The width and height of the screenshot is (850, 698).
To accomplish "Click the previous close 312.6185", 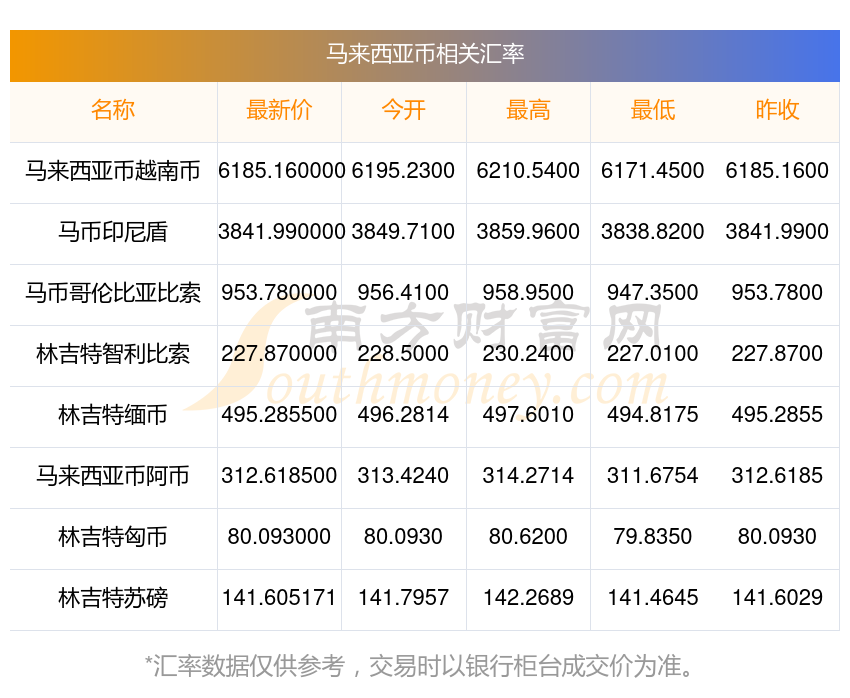I will 777,476.
